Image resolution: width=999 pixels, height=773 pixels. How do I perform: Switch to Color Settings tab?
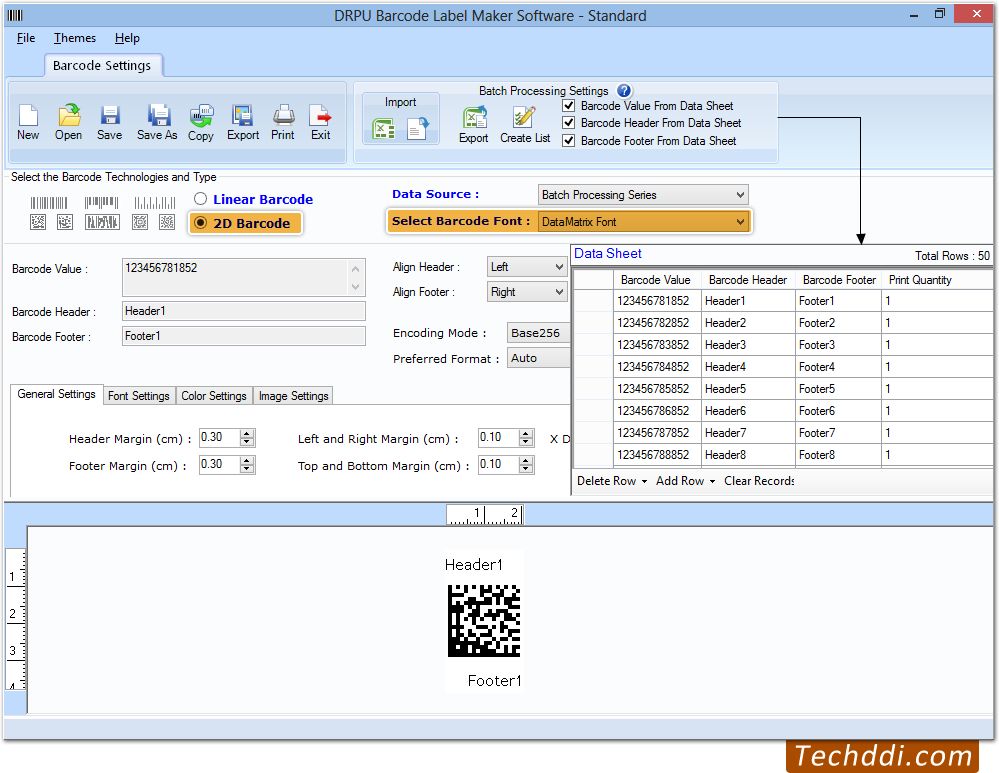tap(213, 396)
